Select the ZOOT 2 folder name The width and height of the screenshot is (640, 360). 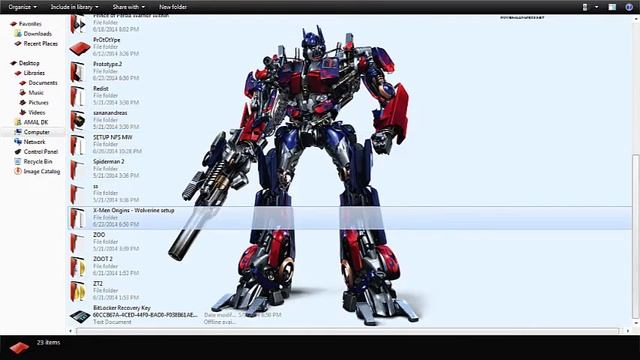click(x=102, y=259)
